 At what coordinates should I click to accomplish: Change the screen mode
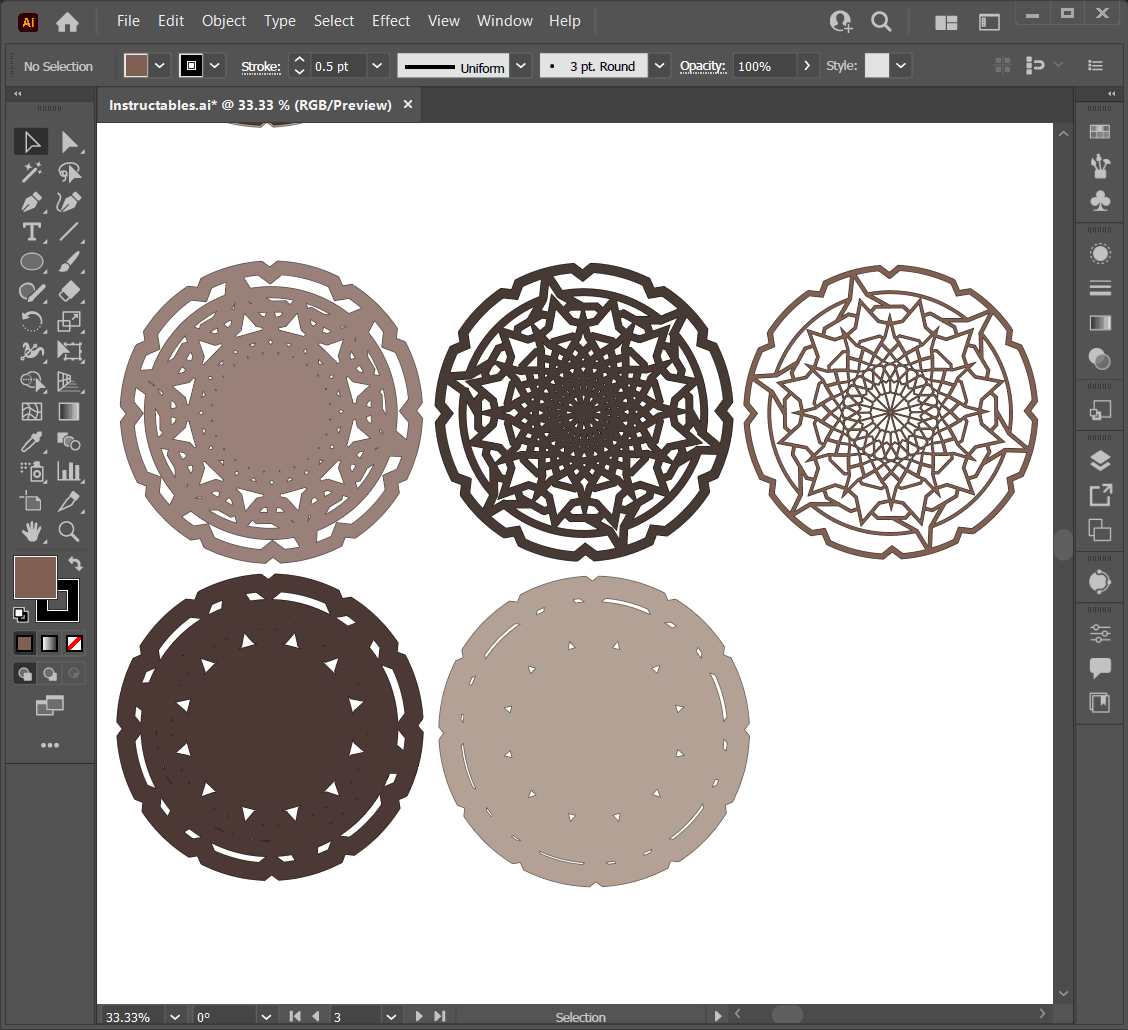[x=50, y=706]
